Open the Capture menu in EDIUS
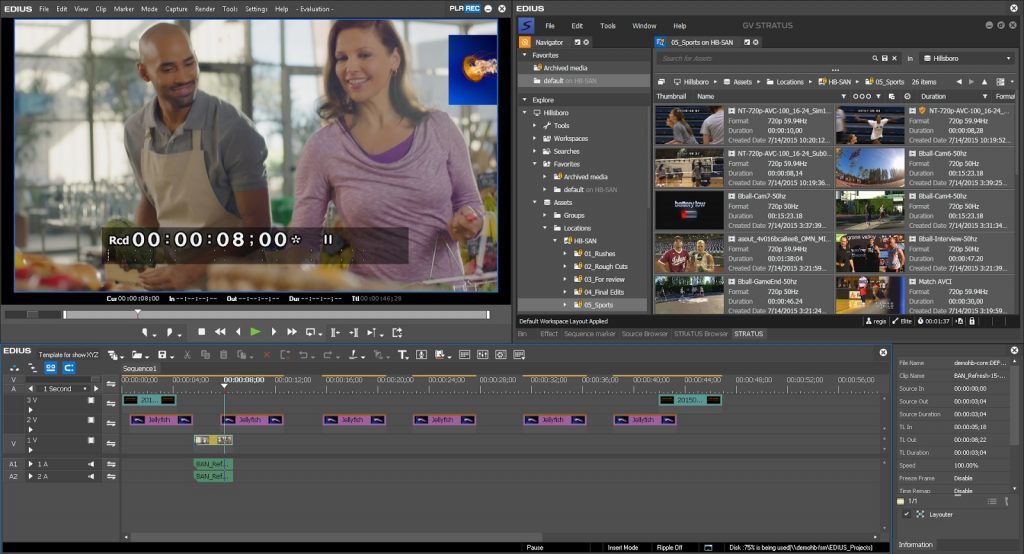This screenshot has width=1024, height=554. 176,9
